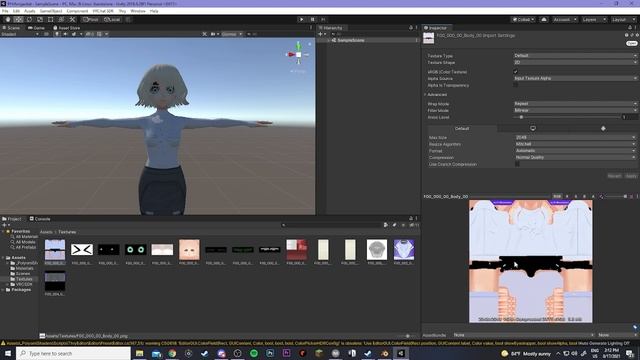Open Filter Mode dropdown
This screenshot has height=360, width=640.
tap(575, 111)
